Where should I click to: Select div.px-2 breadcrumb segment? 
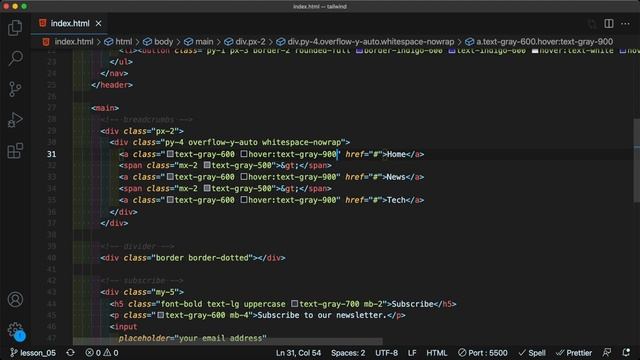[x=250, y=42]
